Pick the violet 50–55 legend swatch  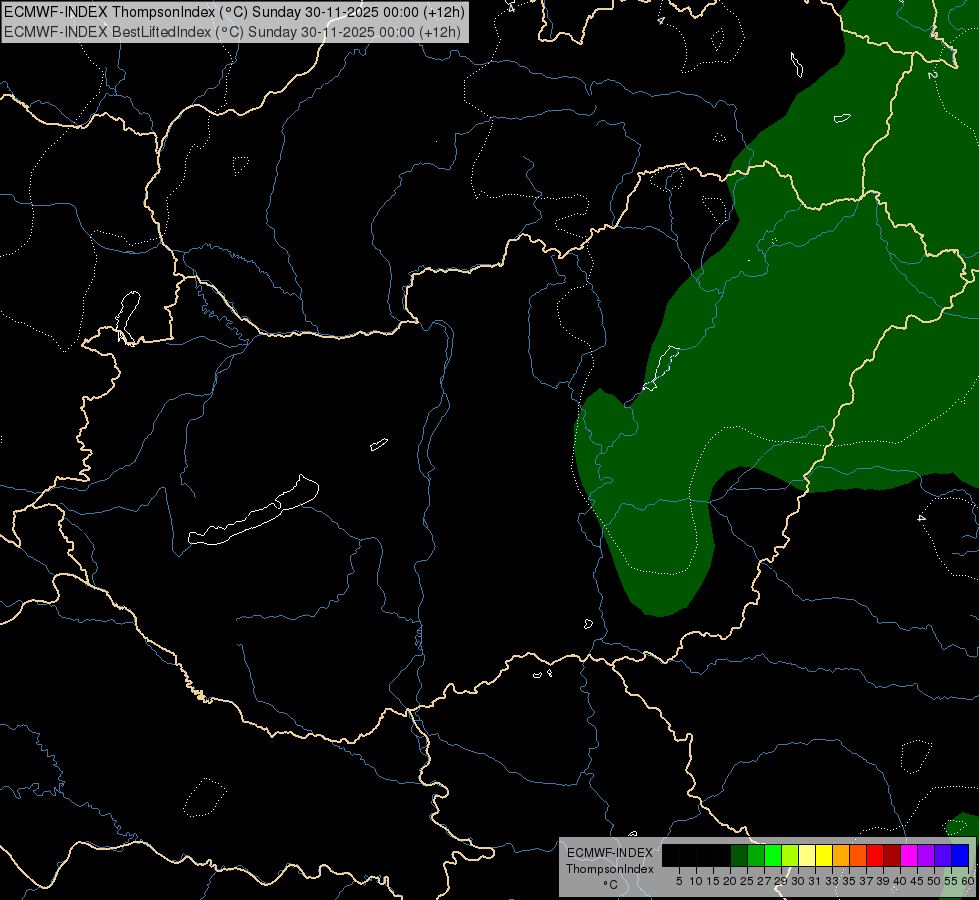[x=943, y=855]
